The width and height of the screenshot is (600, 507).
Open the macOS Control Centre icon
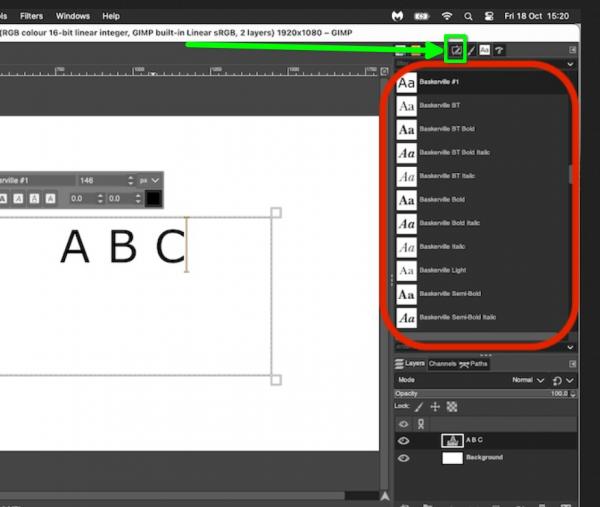489,16
